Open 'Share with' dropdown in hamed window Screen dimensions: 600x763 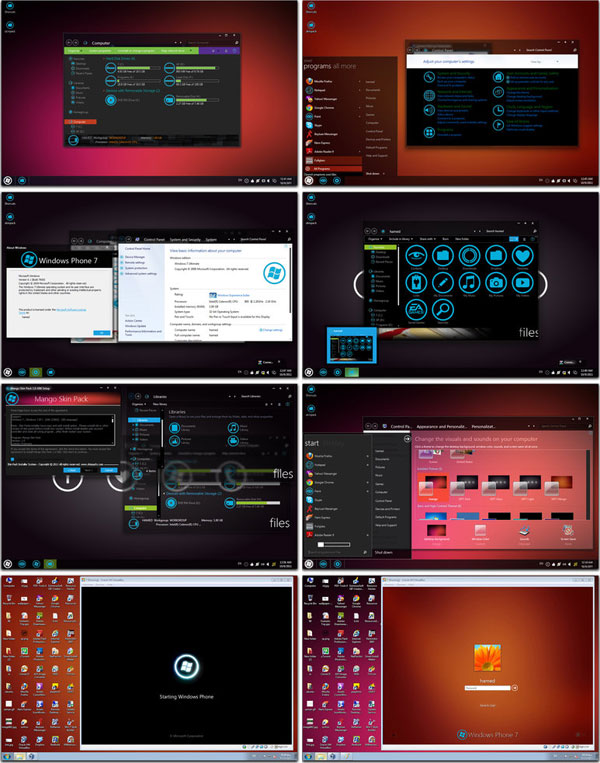tap(428, 239)
